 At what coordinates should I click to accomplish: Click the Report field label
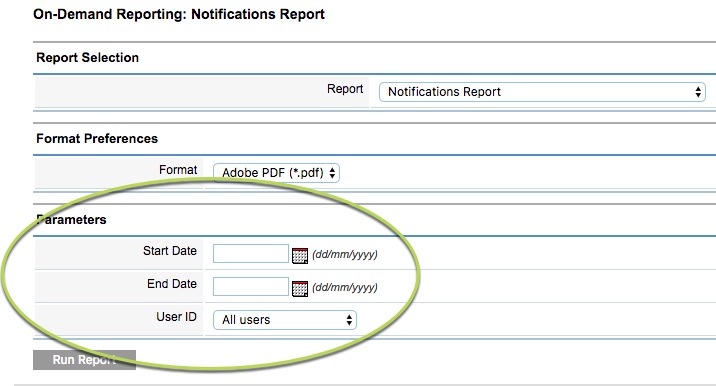point(345,89)
